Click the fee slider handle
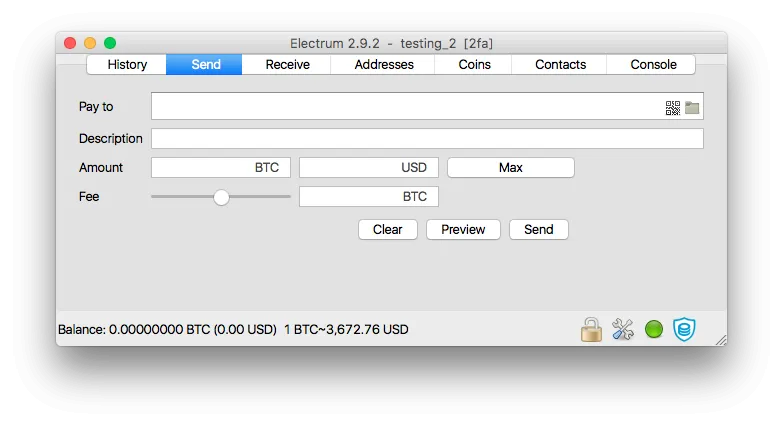The image size is (783, 426). [x=221, y=197]
